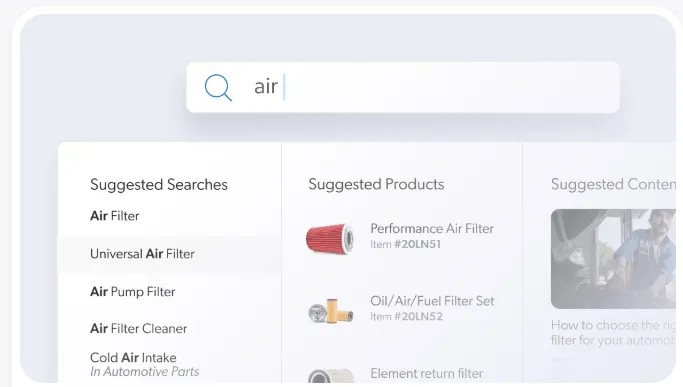Click the red Performance Air Filter image
Image resolution: width=683 pixels, height=387 pixels.
pos(330,238)
